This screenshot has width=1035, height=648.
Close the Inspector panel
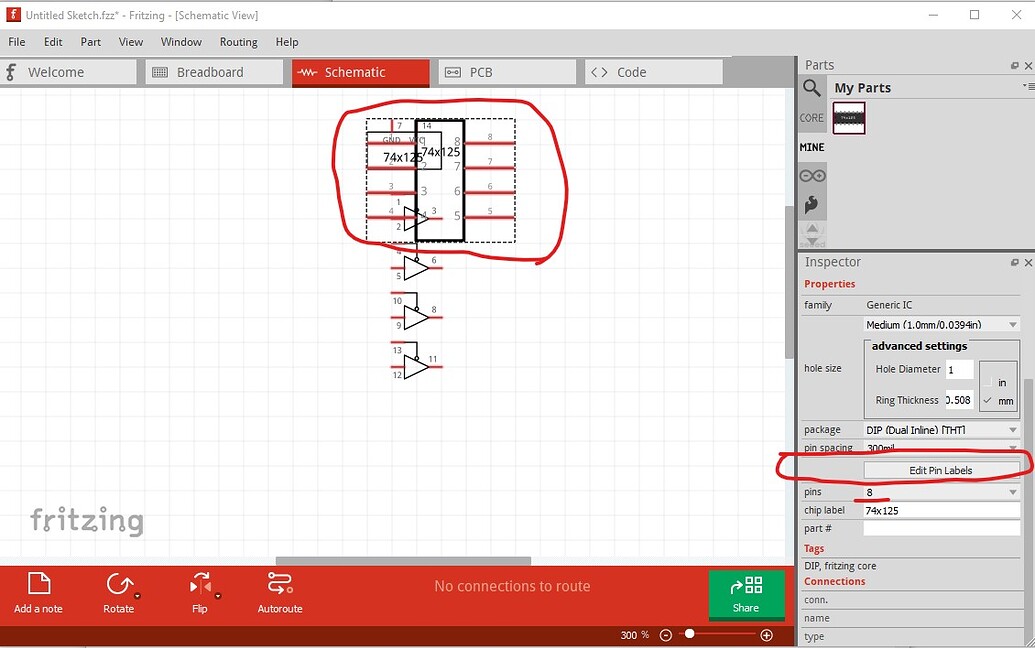click(x=1028, y=262)
